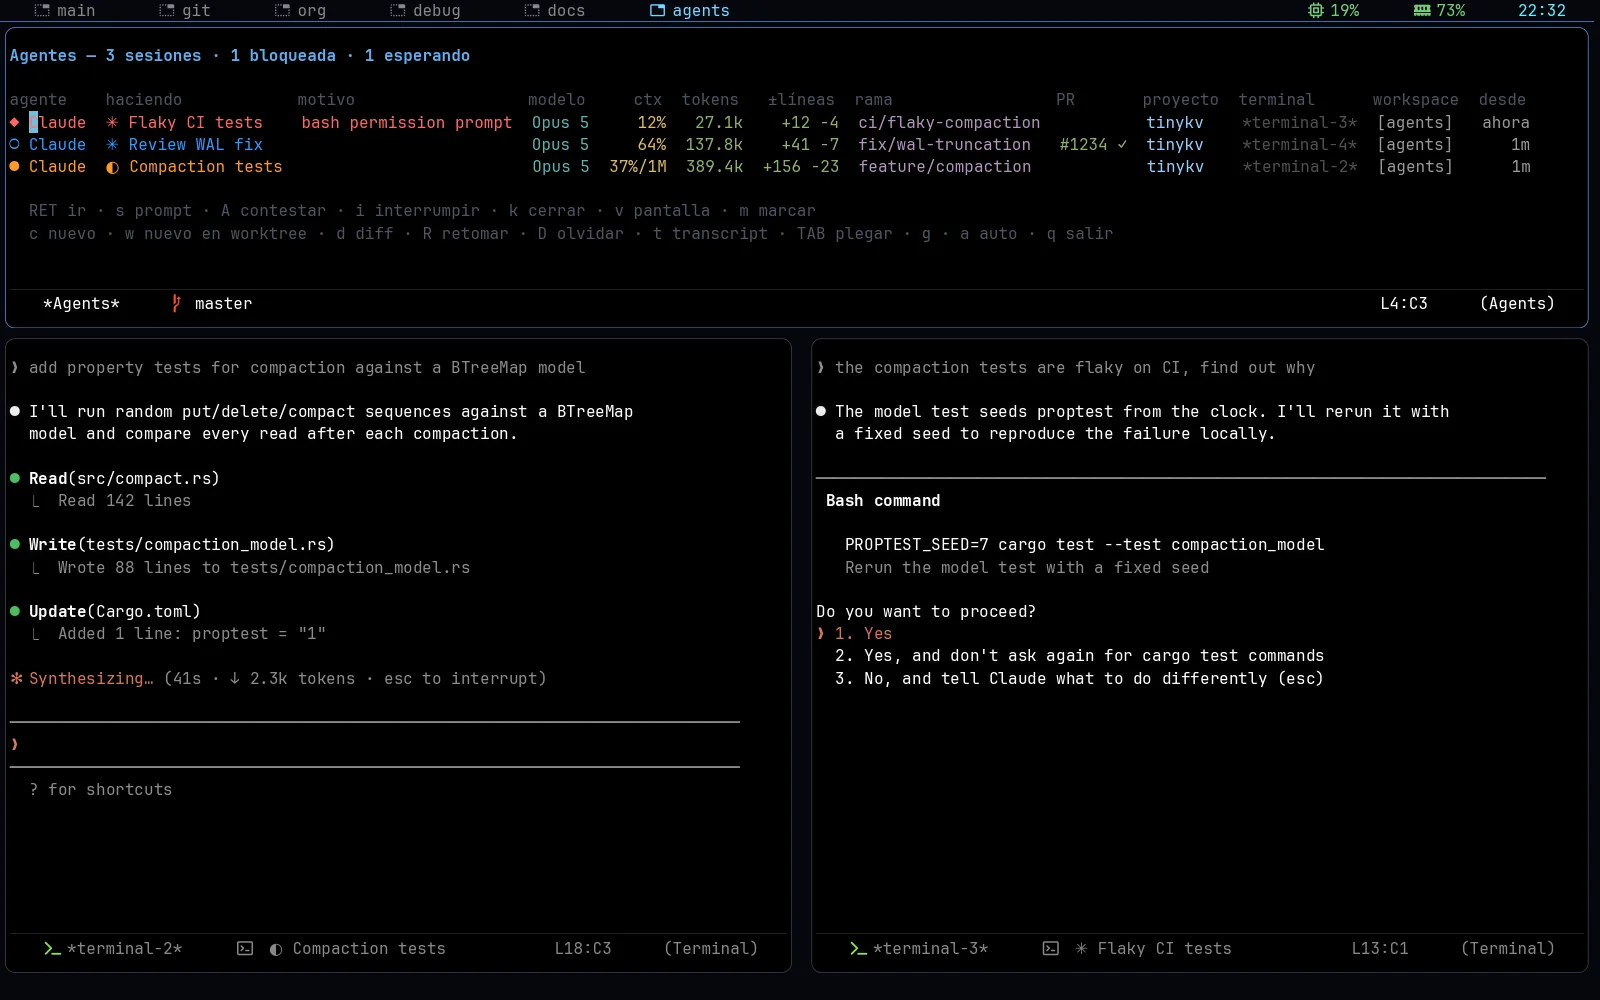
Task: Select the Flaky CI tests session row
Action: tap(770, 122)
